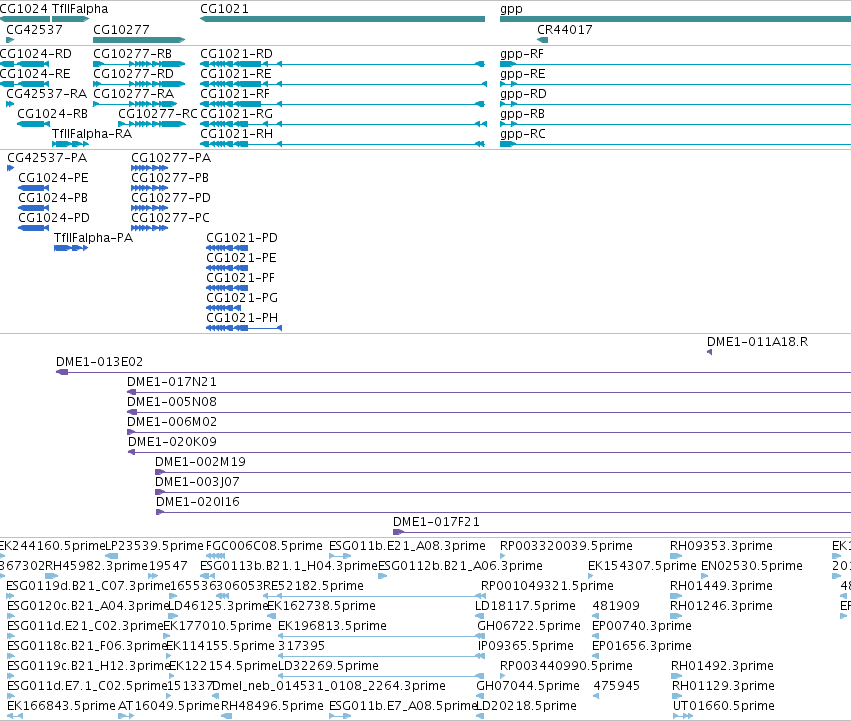
Task: Click BAC clone DME1-013E02 label
Action: [x=99, y=362]
